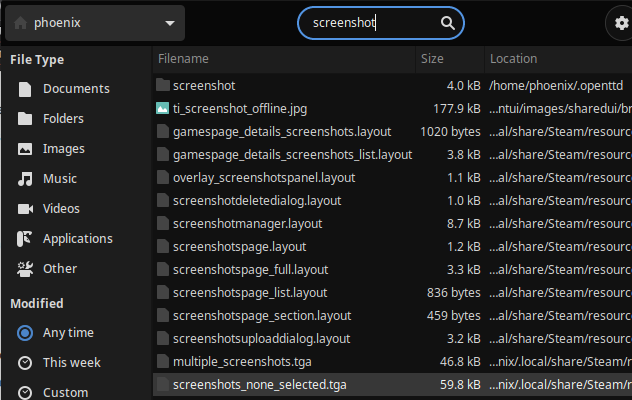Select the This week radio option
The width and height of the screenshot is (632, 400).
pos(25,363)
